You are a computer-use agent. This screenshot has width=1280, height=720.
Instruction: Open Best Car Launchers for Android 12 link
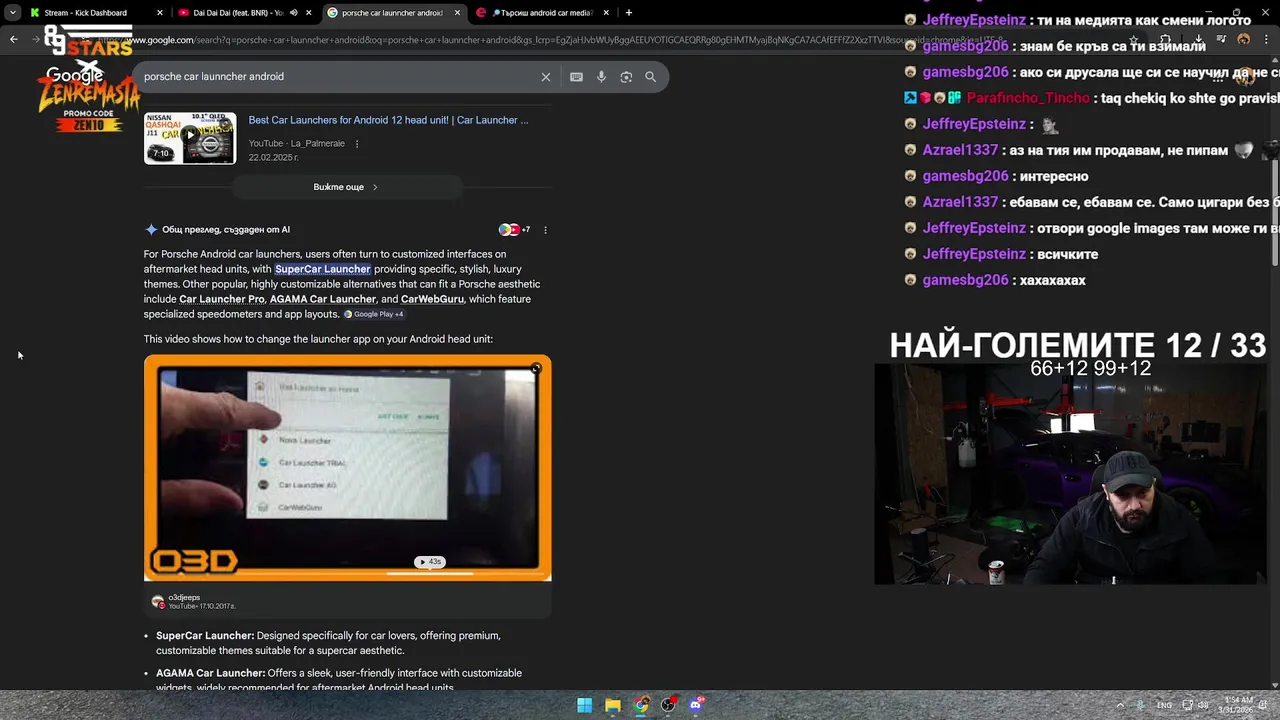click(x=388, y=120)
